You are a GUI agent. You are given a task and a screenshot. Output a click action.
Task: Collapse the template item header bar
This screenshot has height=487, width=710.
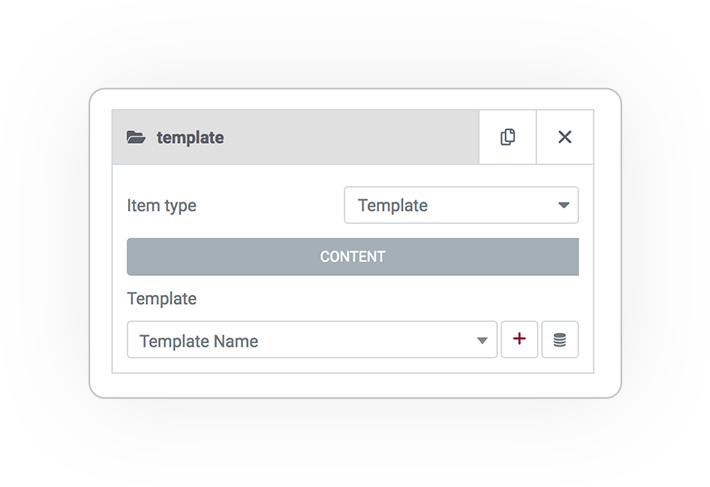[x=295, y=137]
